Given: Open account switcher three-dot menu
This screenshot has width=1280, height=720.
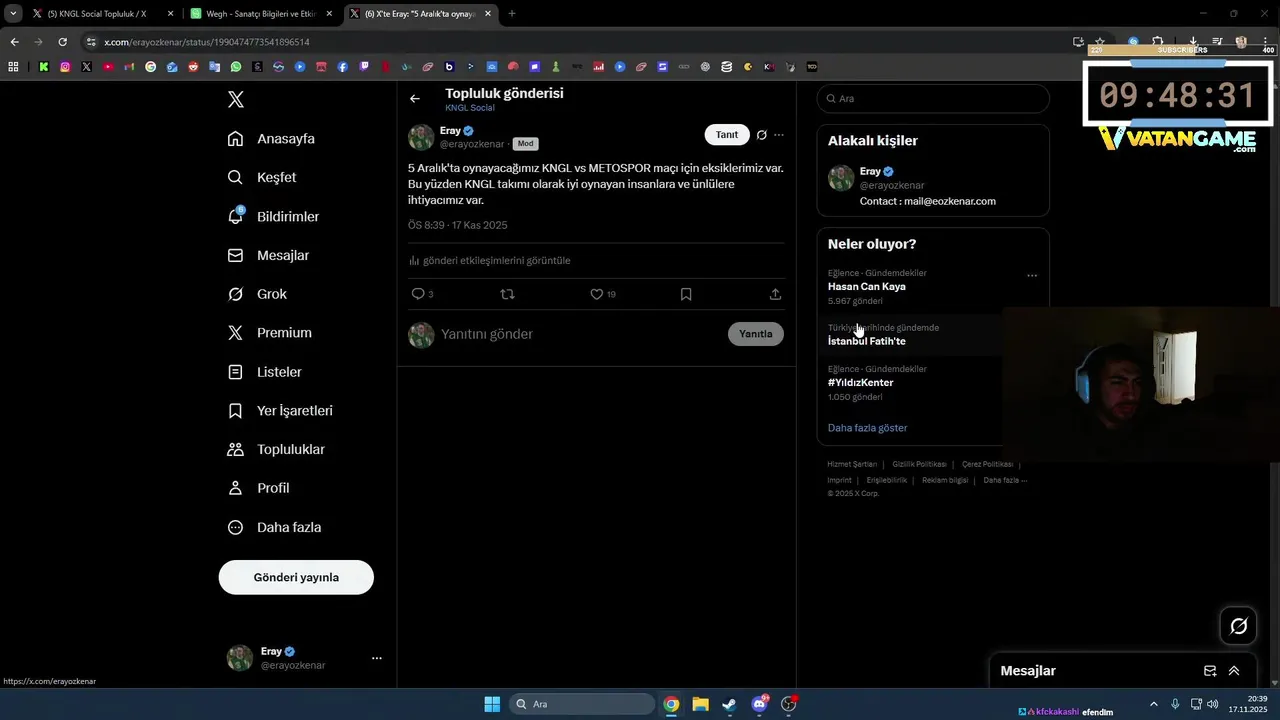Looking at the screenshot, I should (x=377, y=658).
